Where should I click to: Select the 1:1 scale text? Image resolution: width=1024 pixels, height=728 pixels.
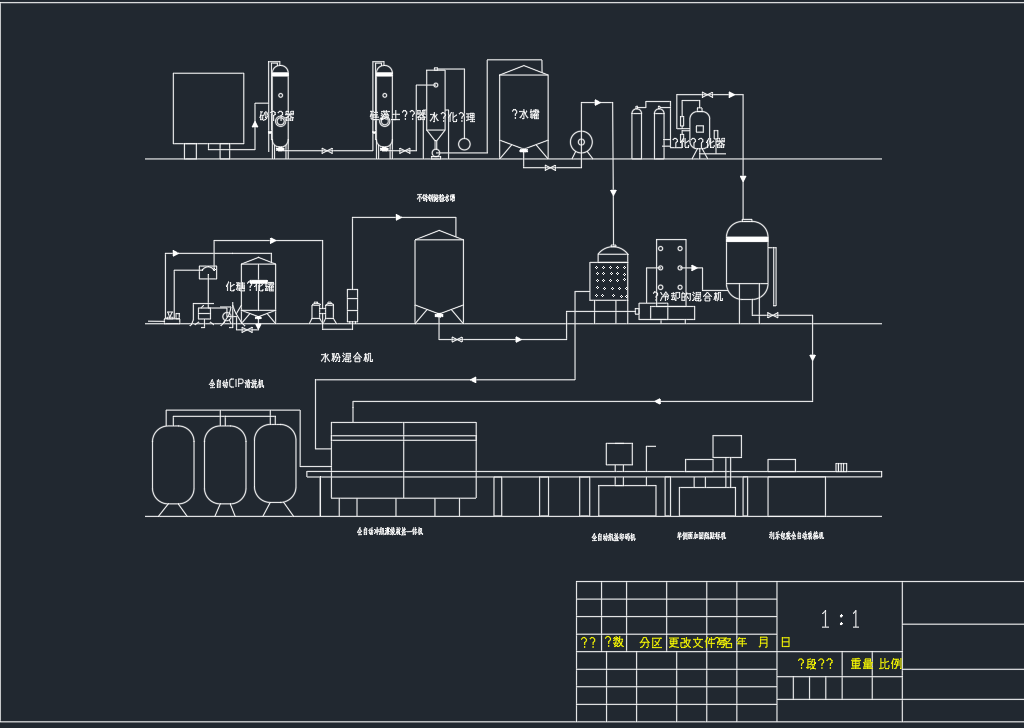pos(840,619)
